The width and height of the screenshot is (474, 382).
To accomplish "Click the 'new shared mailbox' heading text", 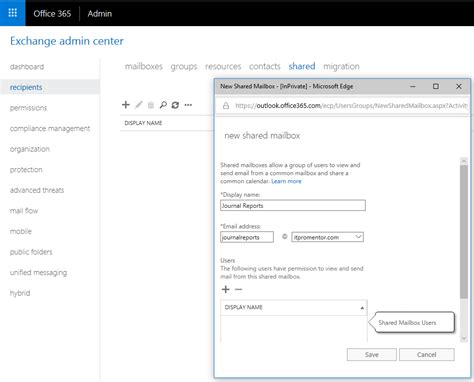I will click(x=262, y=136).
